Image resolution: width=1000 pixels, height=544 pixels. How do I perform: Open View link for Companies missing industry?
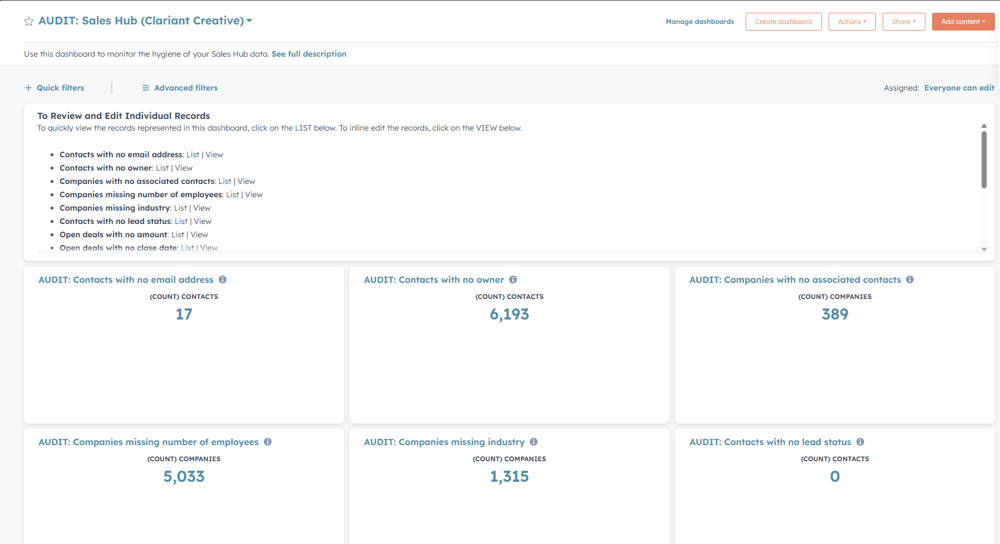point(202,208)
